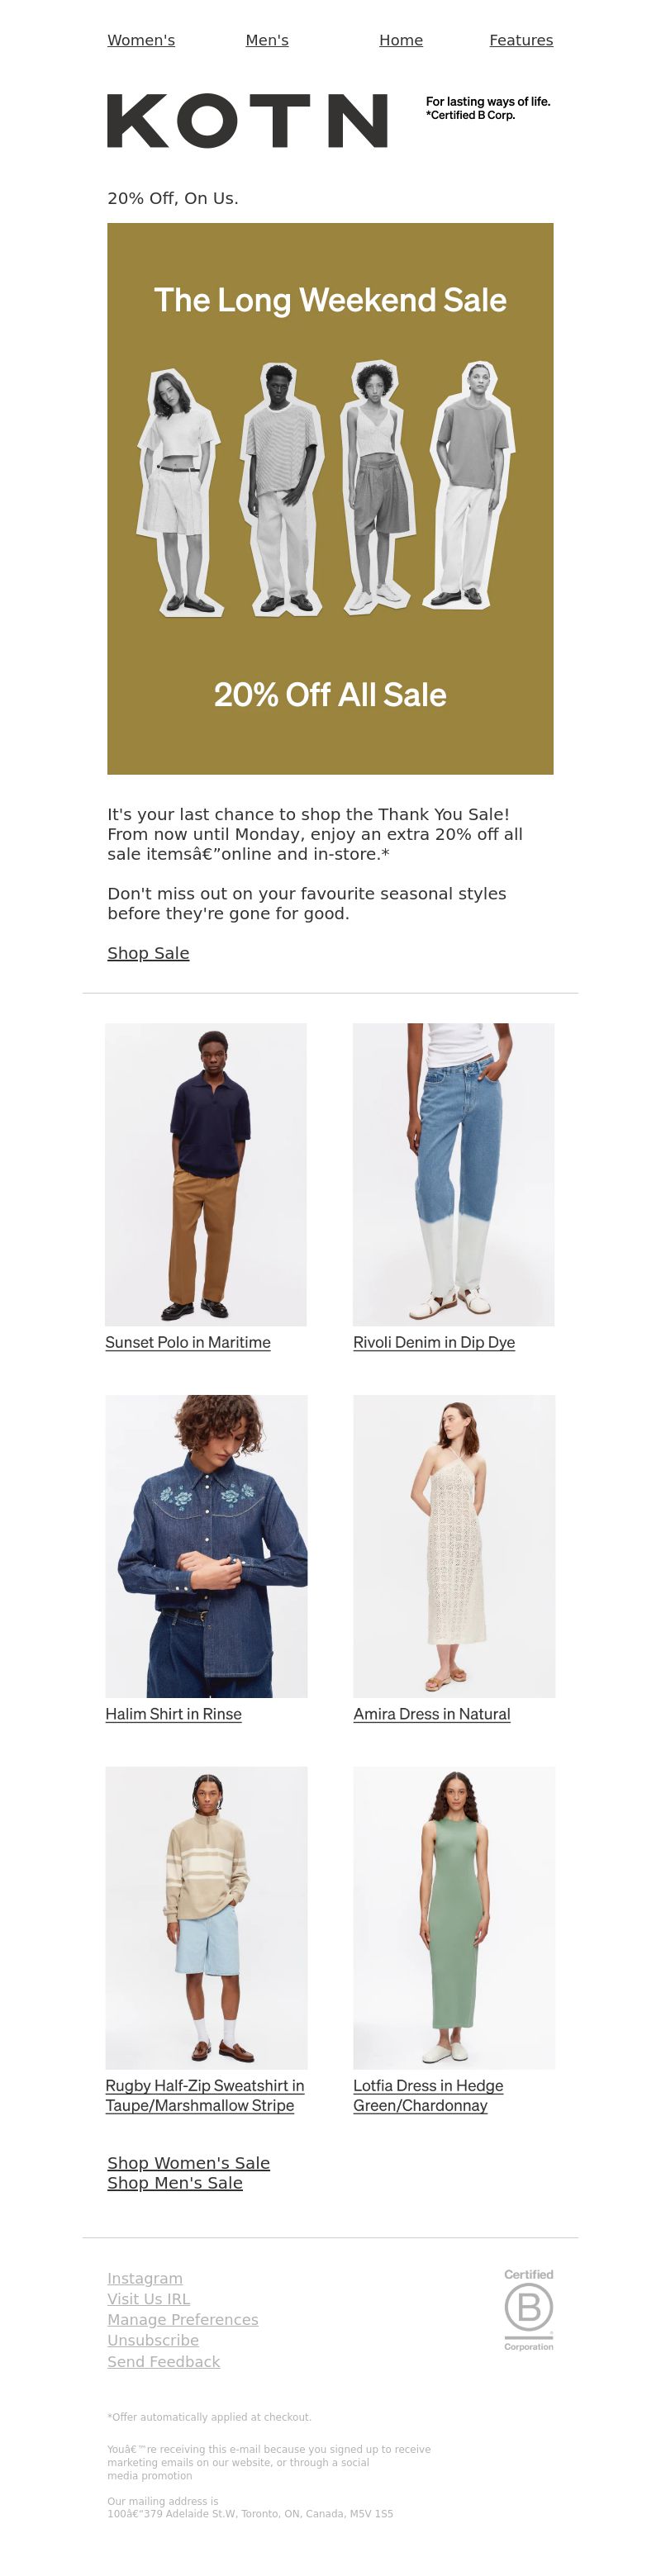View the Halim Shirt in Rinse image
The image size is (661, 2576).
(x=206, y=1546)
